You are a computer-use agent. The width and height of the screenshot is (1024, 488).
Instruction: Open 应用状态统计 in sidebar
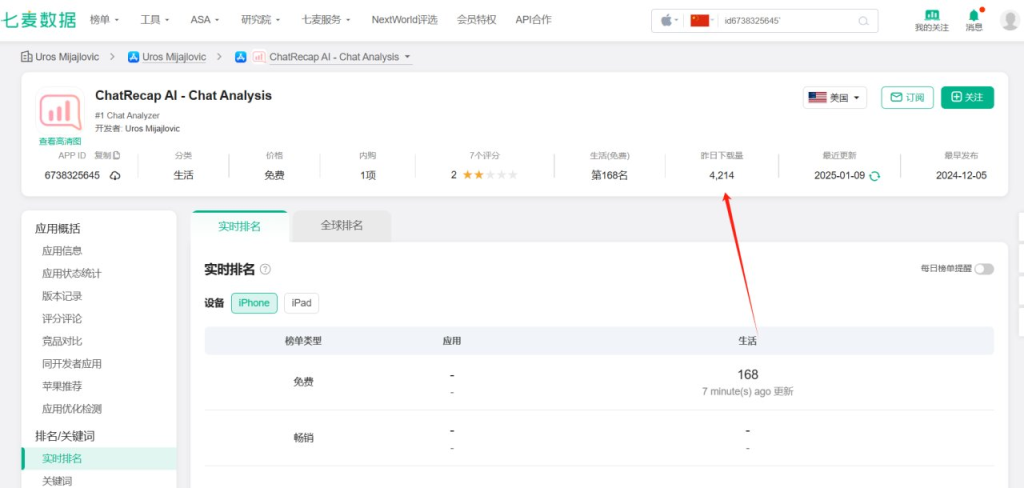pos(72,273)
